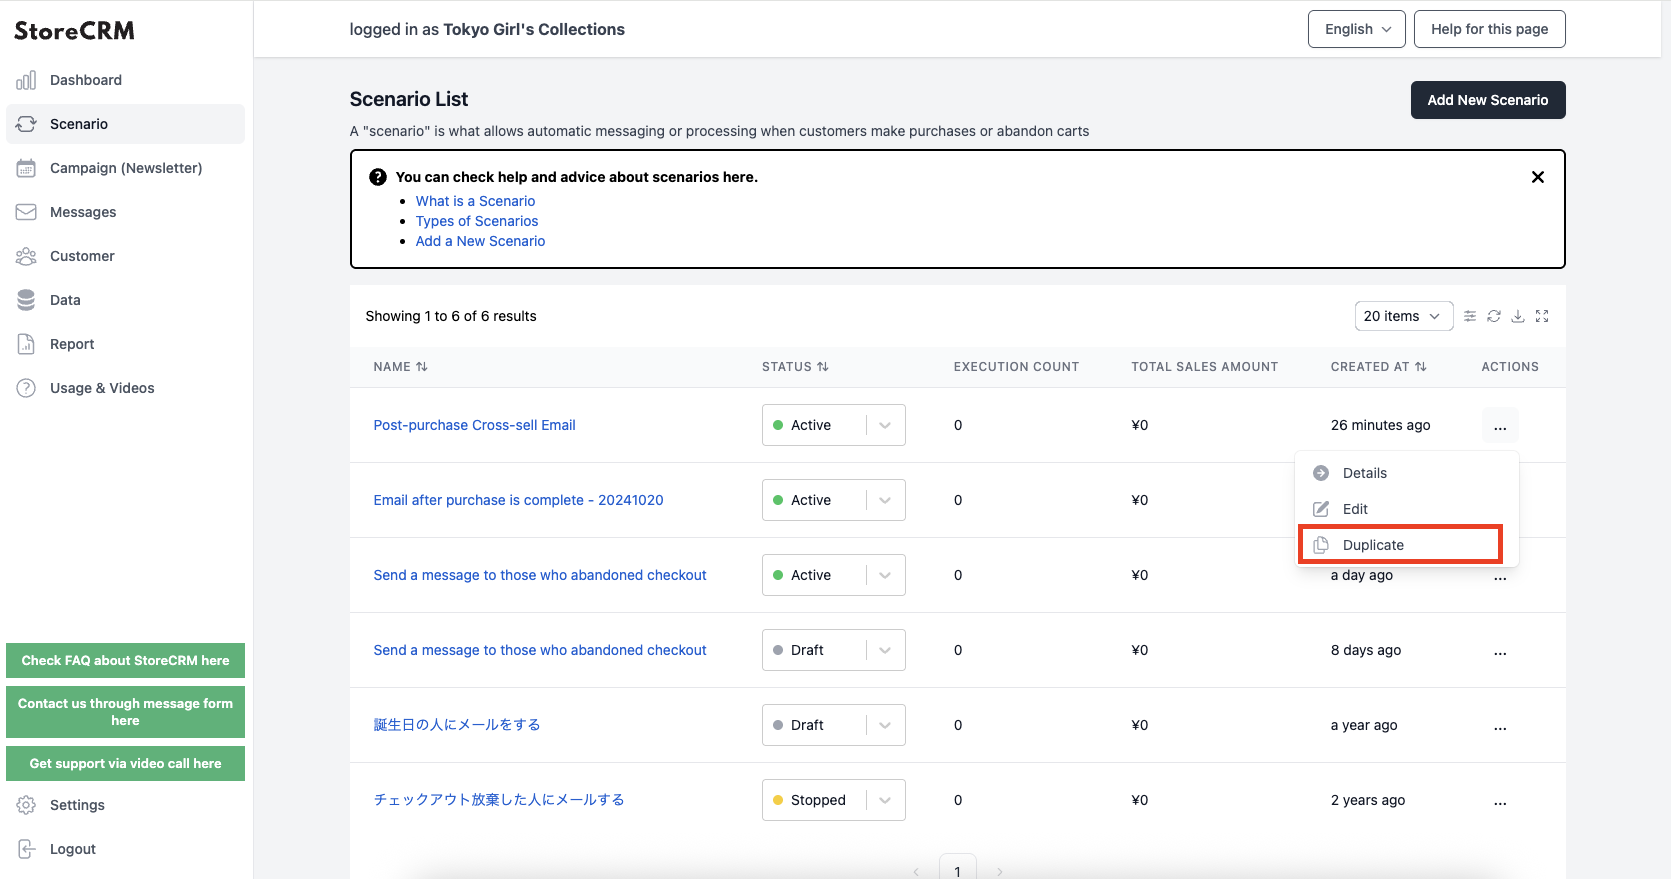The width and height of the screenshot is (1671, 879).
Task: Change the 20 items per page dropdown
Action: [1403, 316]
